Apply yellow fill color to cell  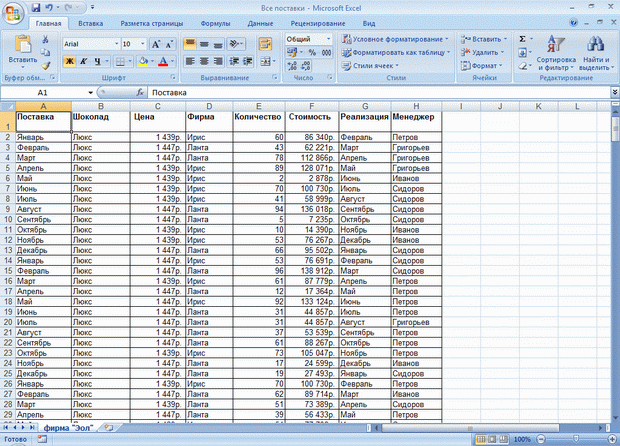pos(143,61)
